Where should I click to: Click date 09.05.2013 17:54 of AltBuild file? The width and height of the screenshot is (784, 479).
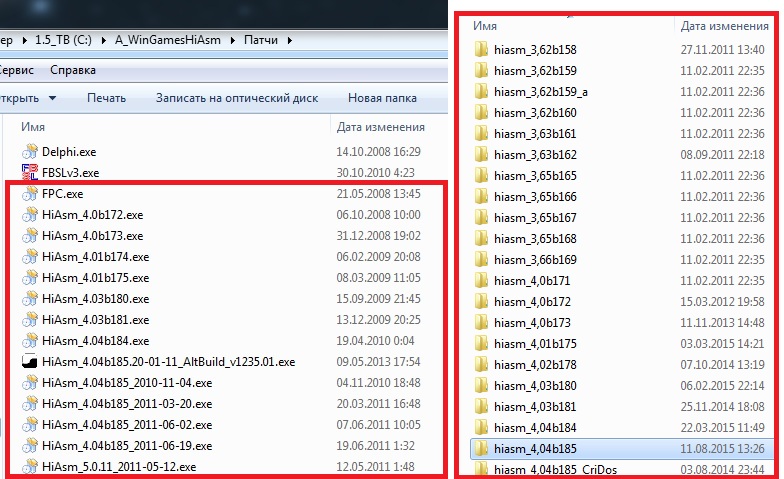coord(378,362)
